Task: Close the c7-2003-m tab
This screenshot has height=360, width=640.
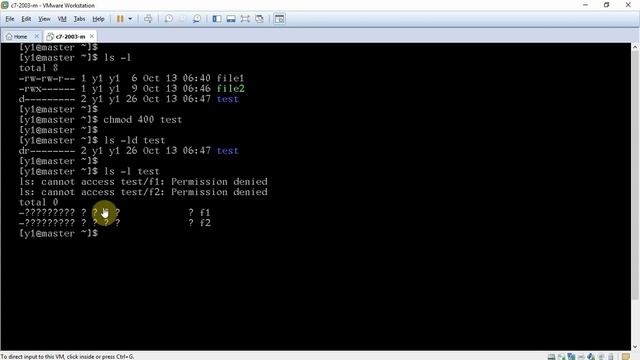Action: click(x=92, y=36)
